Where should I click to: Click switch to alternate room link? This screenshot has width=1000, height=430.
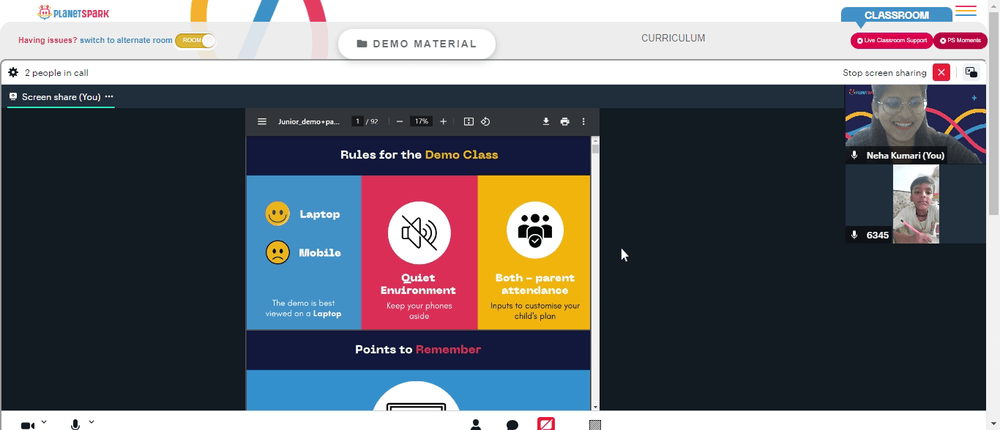[126, 40]
